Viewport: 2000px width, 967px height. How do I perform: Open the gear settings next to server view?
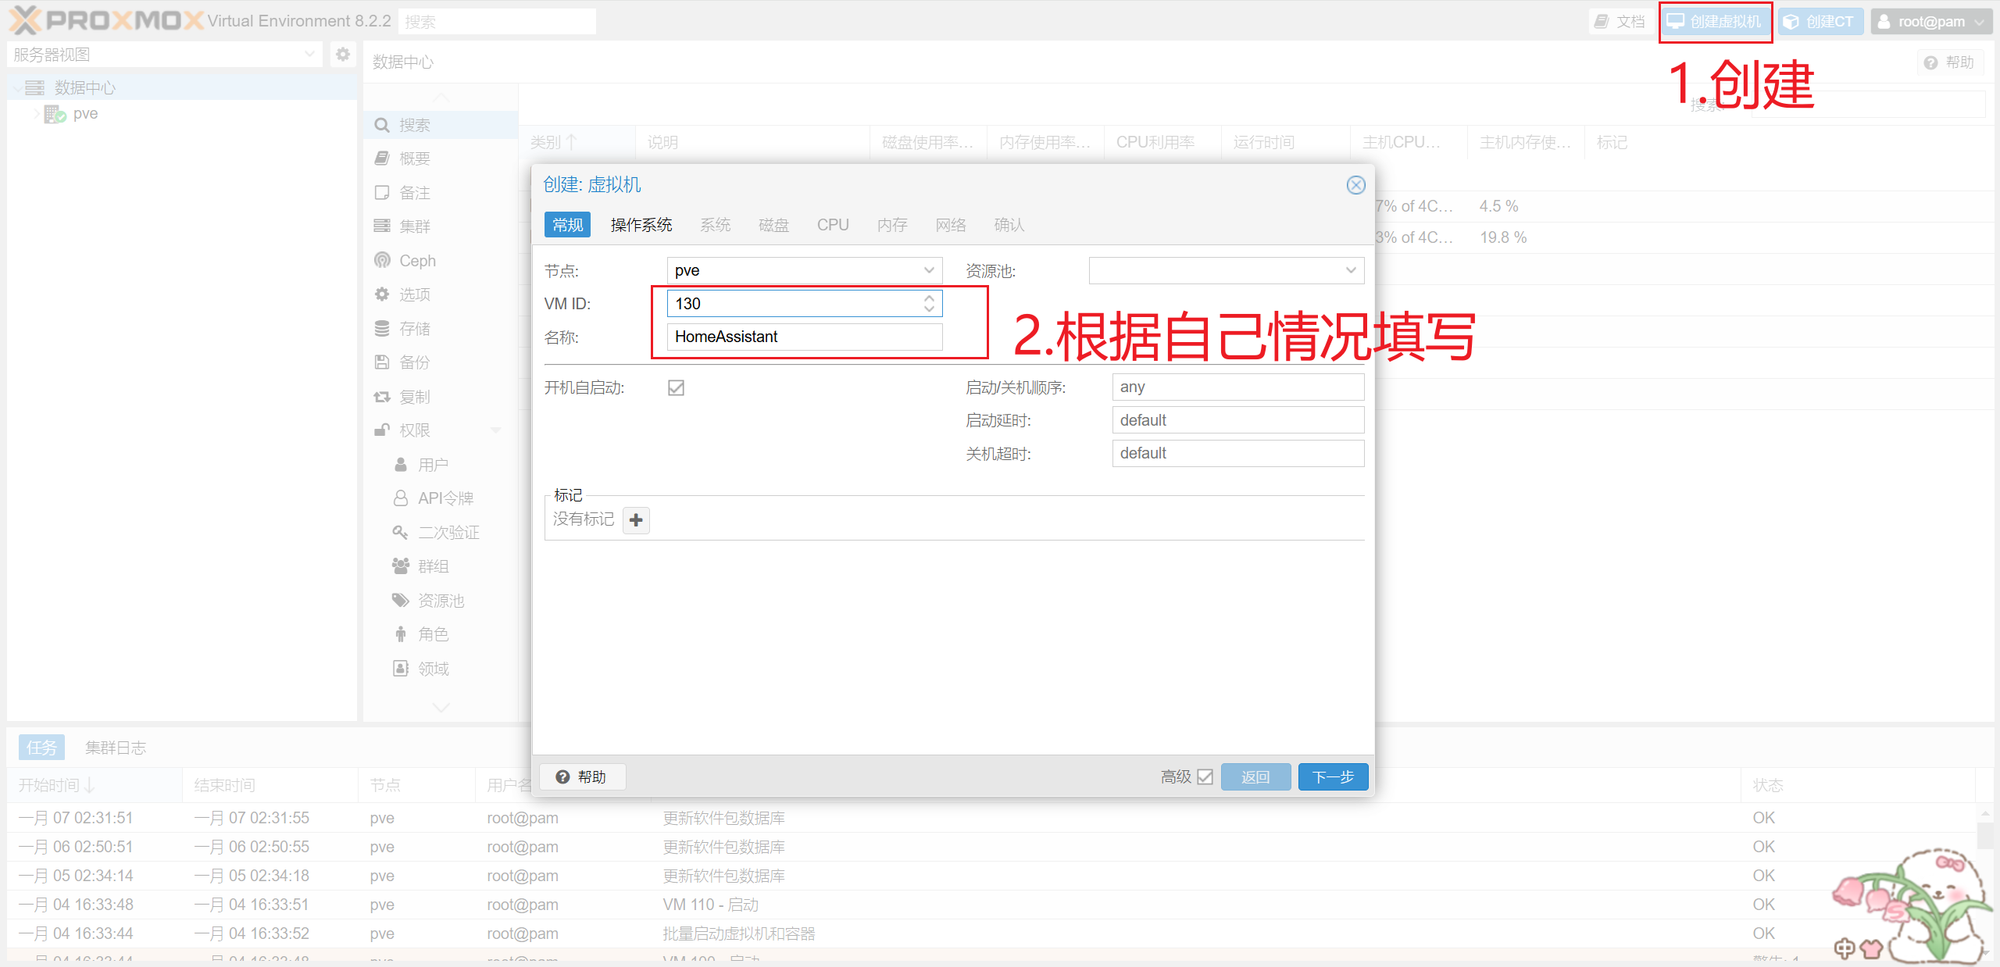coord(343,54)
